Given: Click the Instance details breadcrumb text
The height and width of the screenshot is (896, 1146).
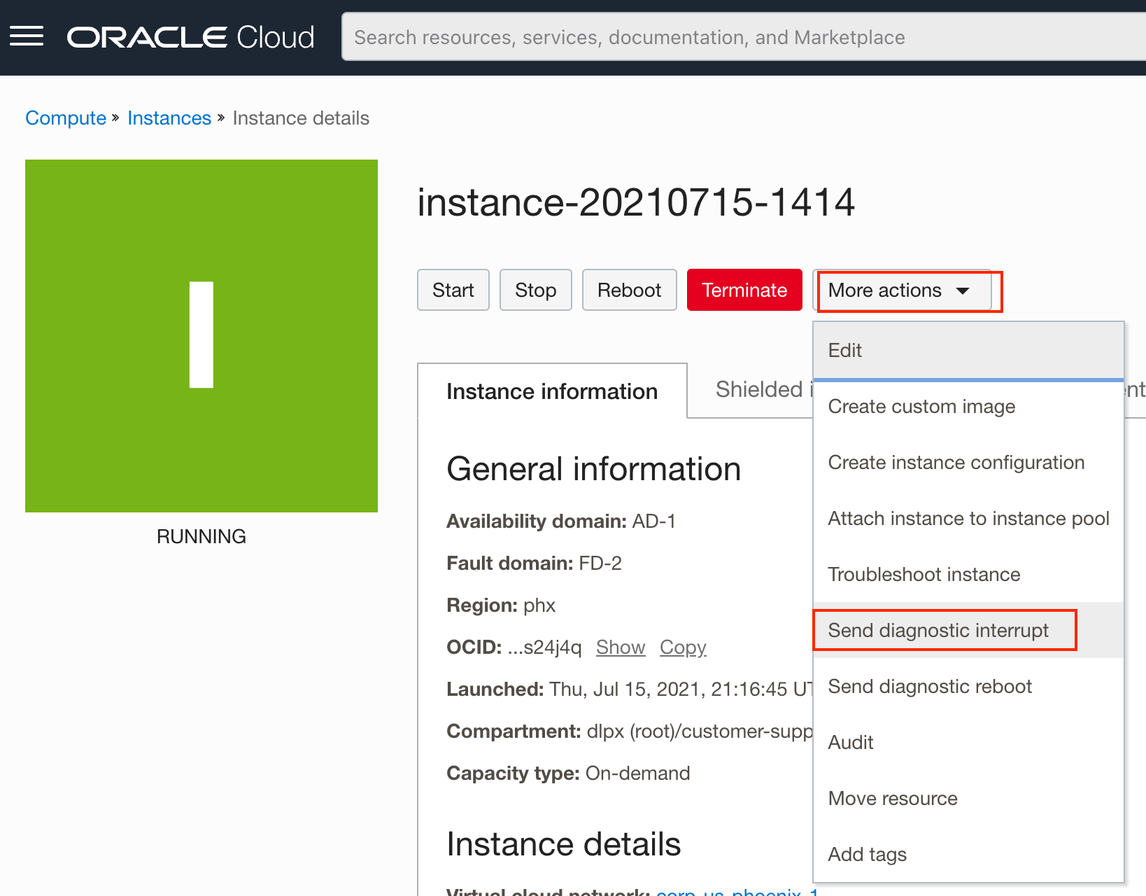Looking at the screenshot, I should (300, 118).
